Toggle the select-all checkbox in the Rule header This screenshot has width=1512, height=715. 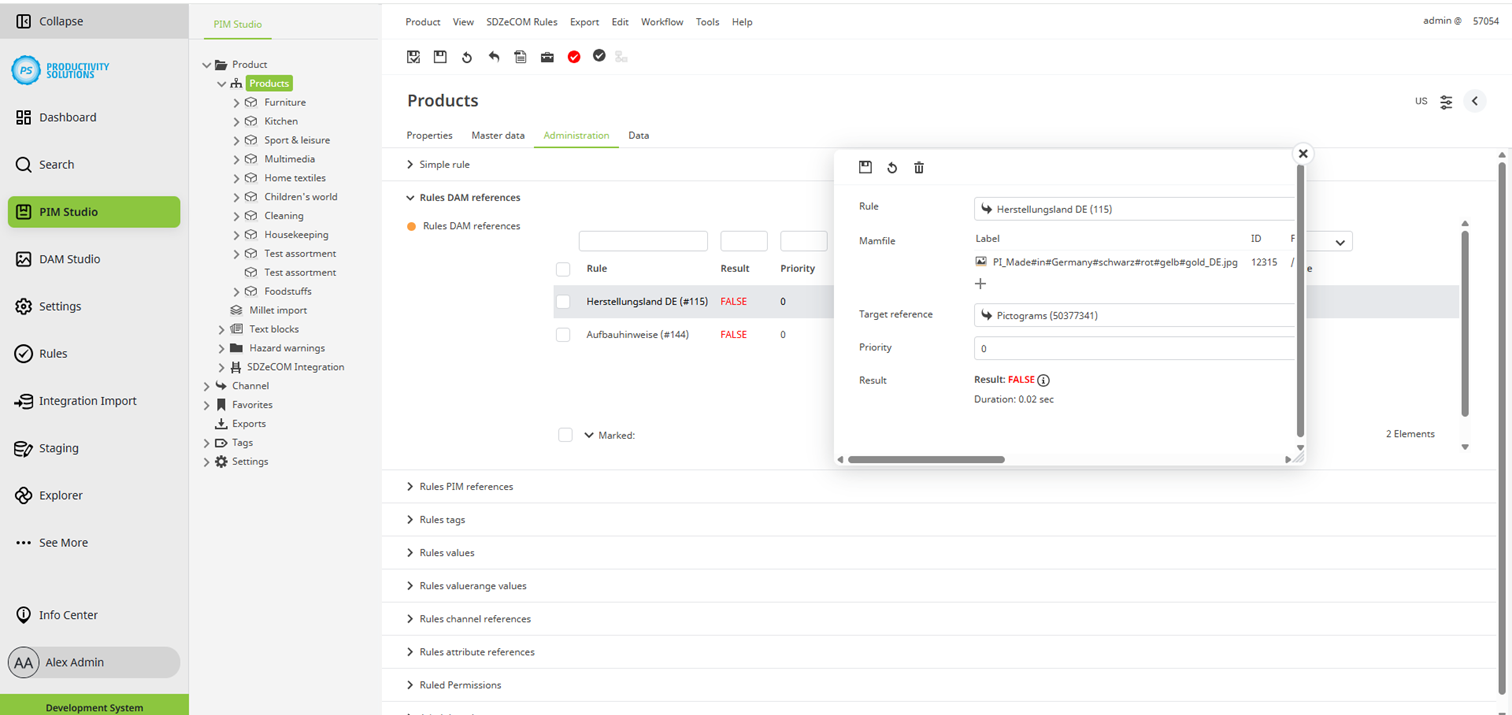(563, 269)
